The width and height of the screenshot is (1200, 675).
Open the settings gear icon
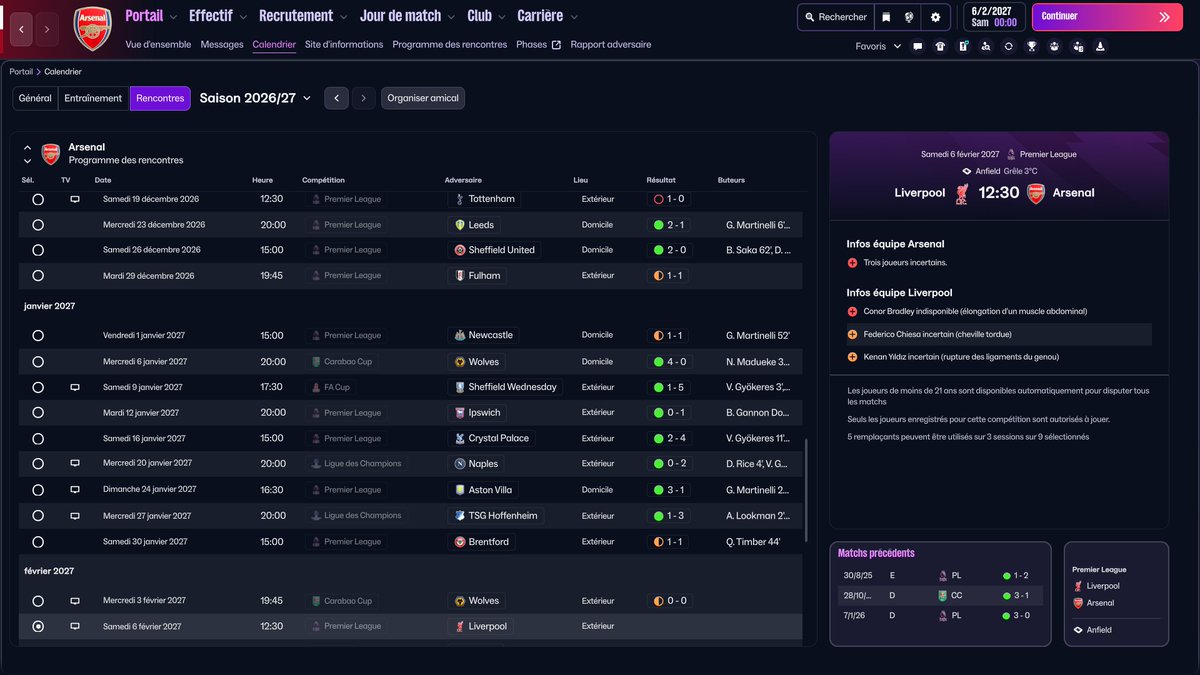coord(935,17)
